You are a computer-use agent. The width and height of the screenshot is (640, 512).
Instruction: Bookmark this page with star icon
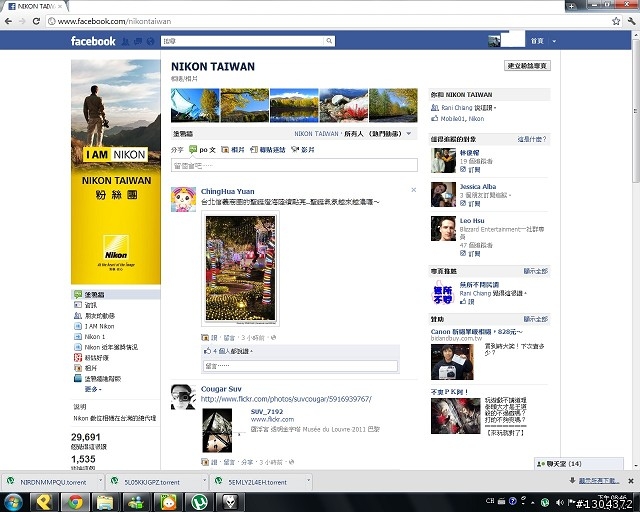pyautogui.click(x=616, y=21)
